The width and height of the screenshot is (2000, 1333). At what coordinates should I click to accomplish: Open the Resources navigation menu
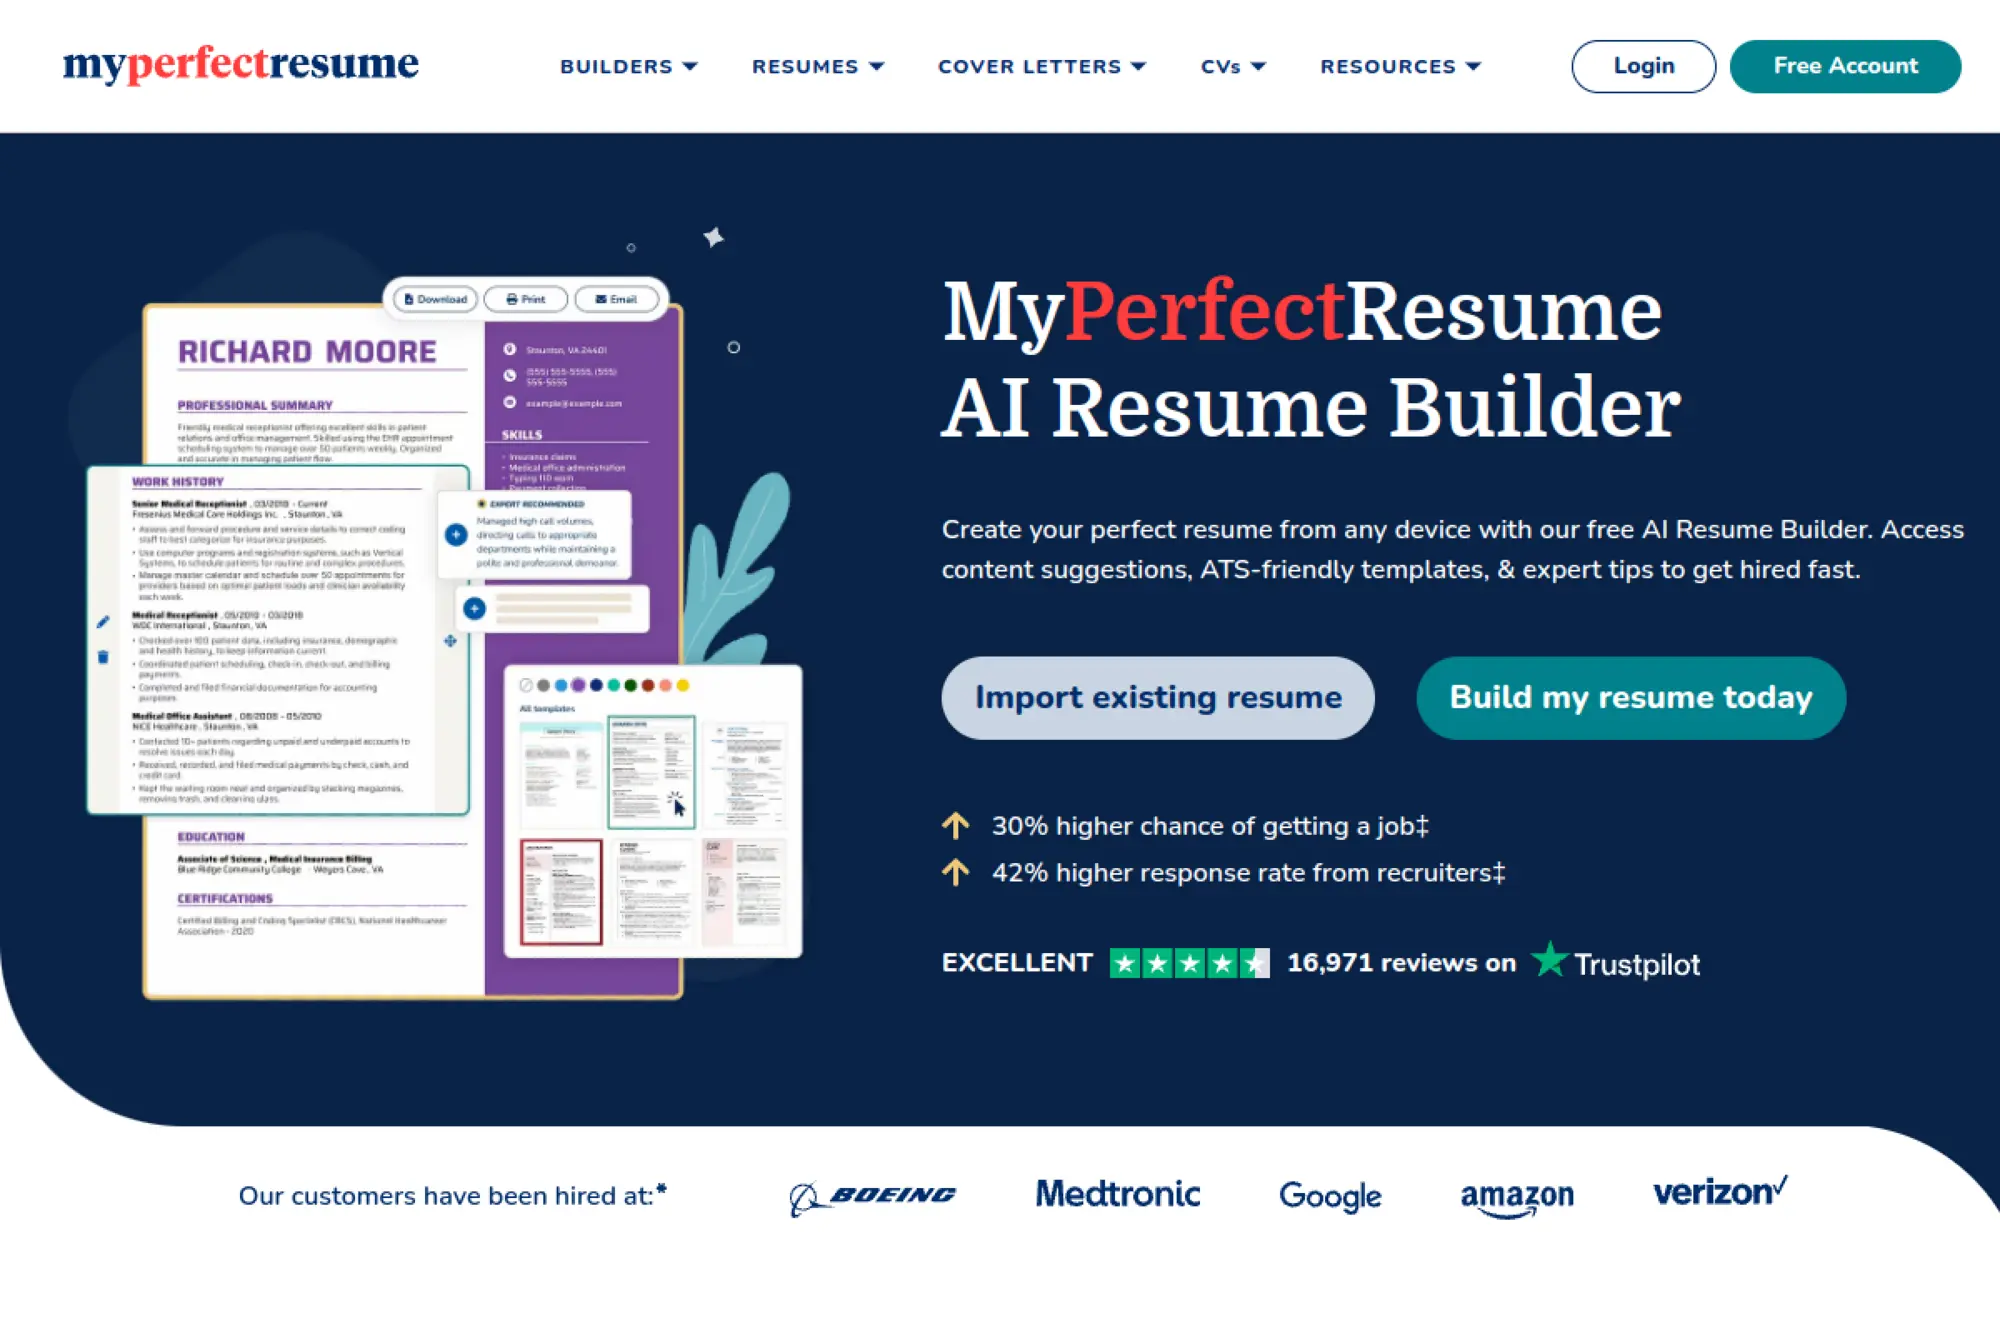(x=1399, y=66)
